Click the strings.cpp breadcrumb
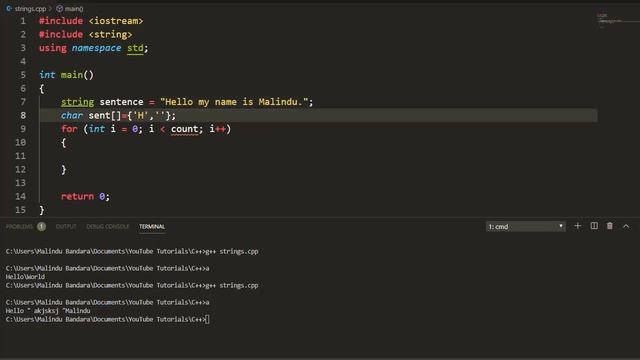 (30, 9)
